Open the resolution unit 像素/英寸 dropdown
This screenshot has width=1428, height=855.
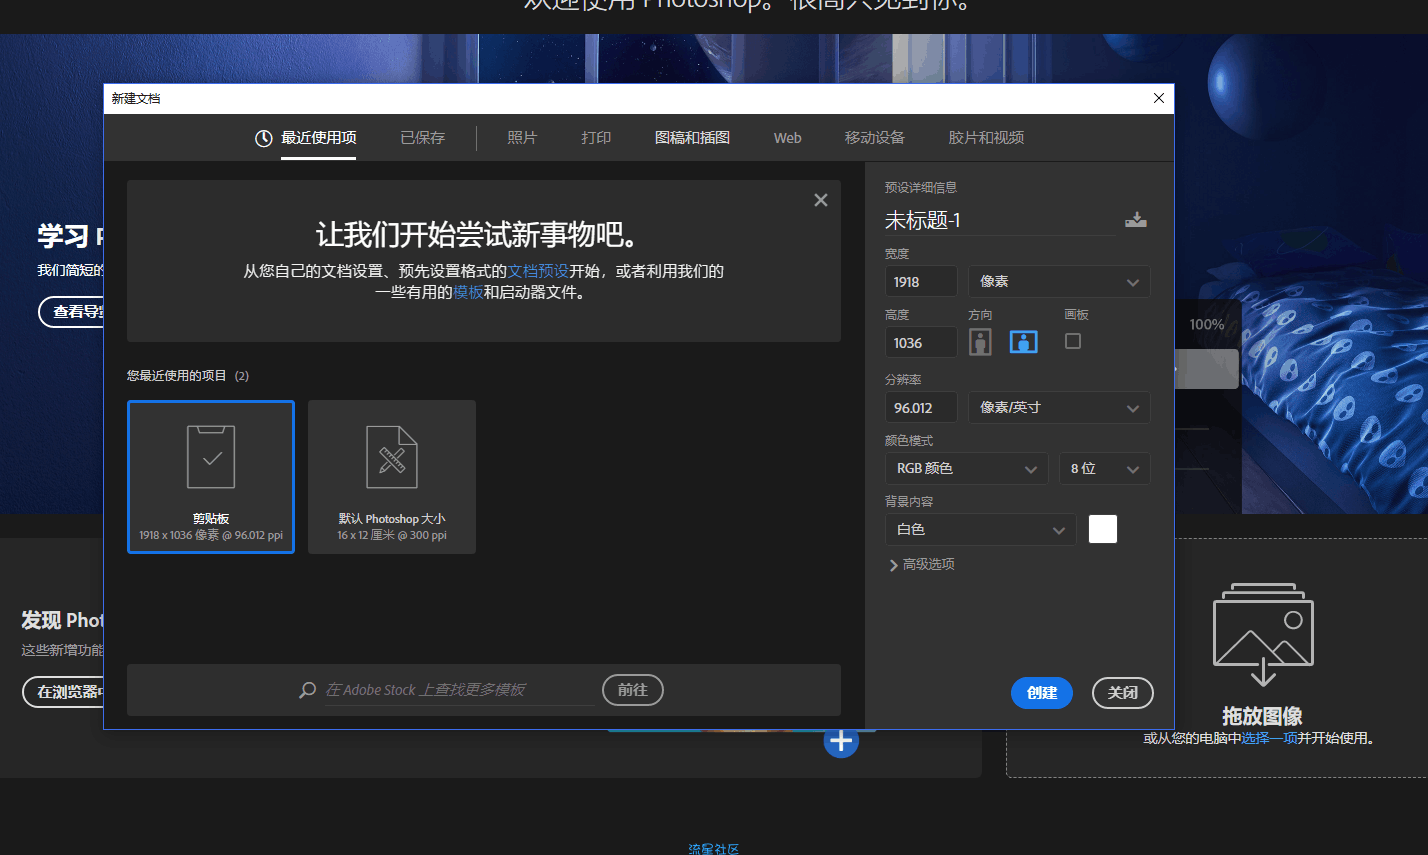[1059, 408]
